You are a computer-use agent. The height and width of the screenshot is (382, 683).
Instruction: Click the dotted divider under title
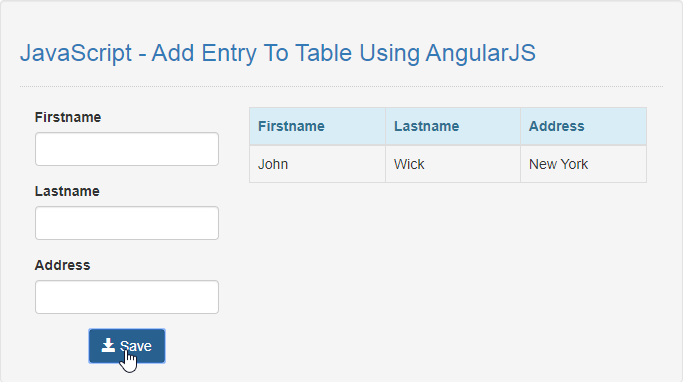tap(342, 86)
